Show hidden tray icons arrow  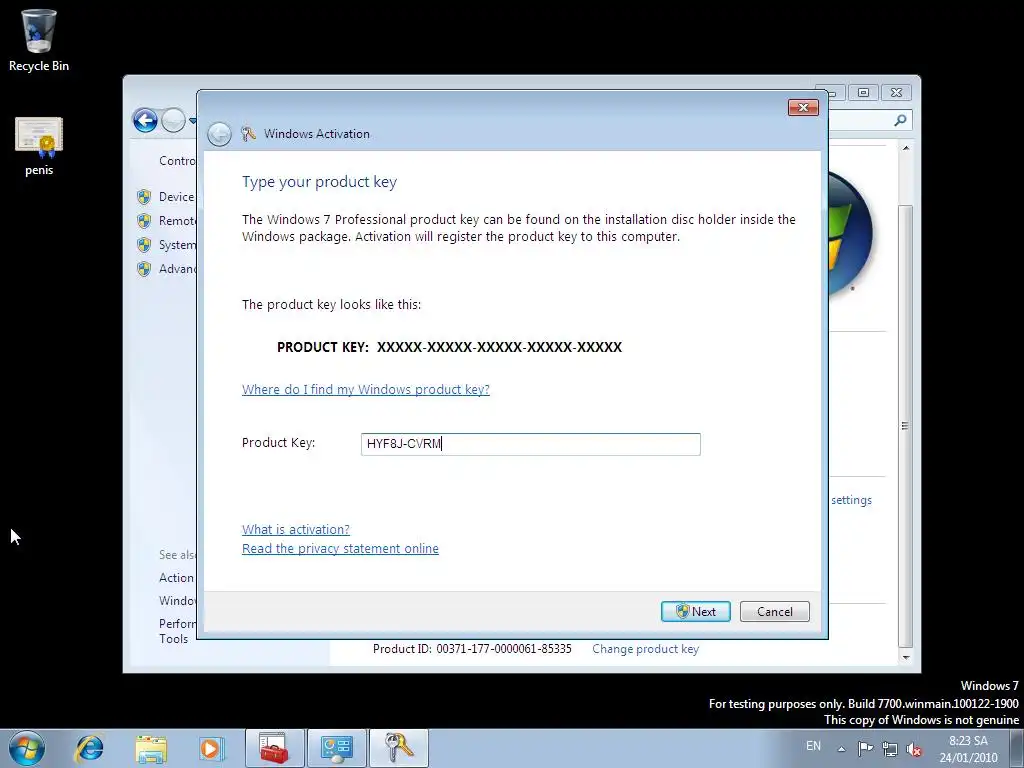coord(841,748)
